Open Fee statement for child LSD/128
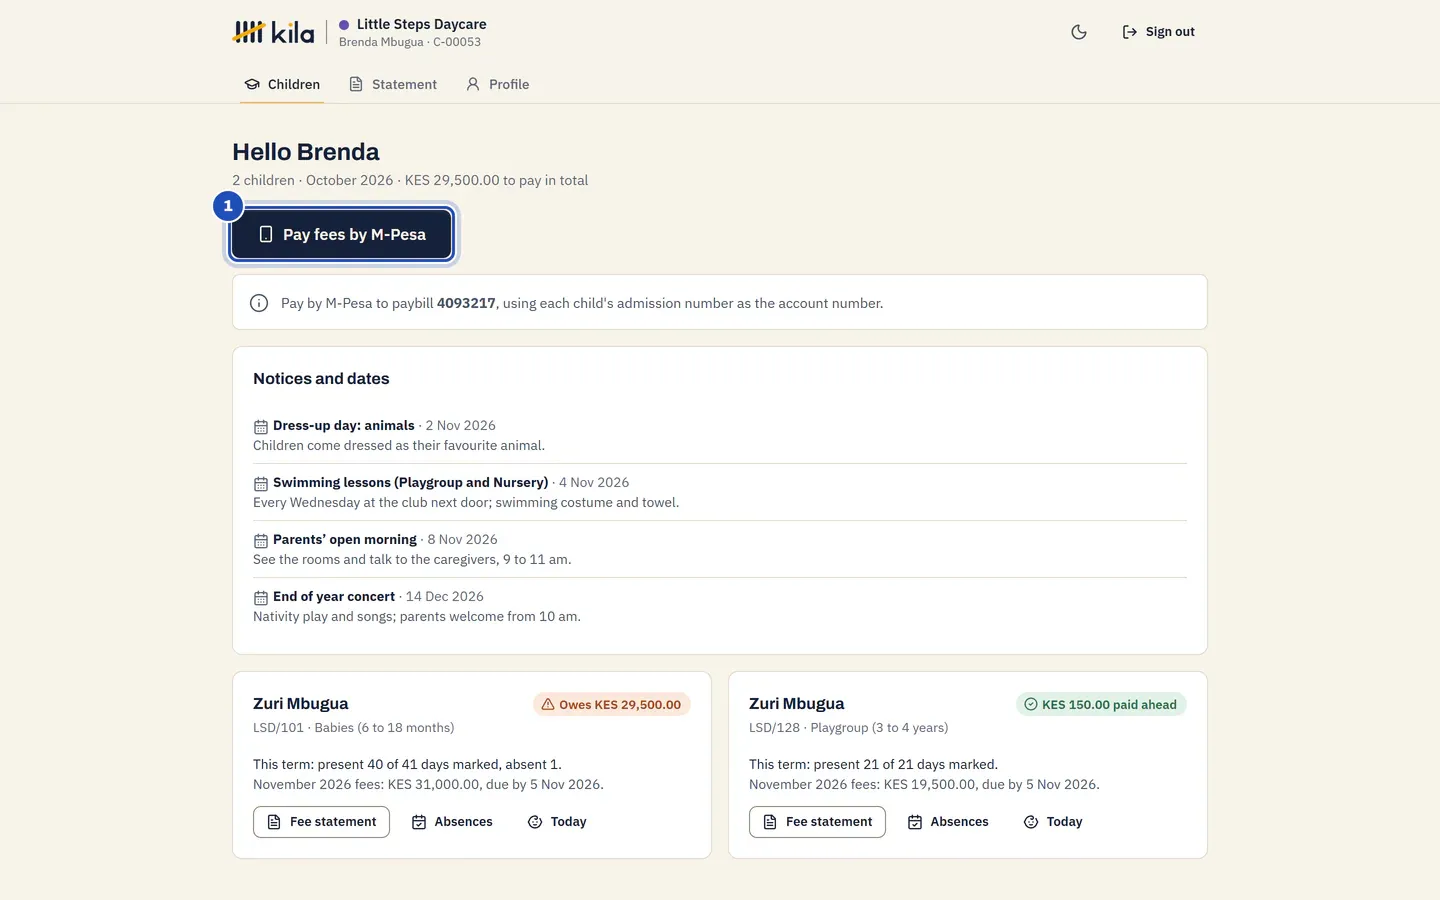 (x=817, y=822)
